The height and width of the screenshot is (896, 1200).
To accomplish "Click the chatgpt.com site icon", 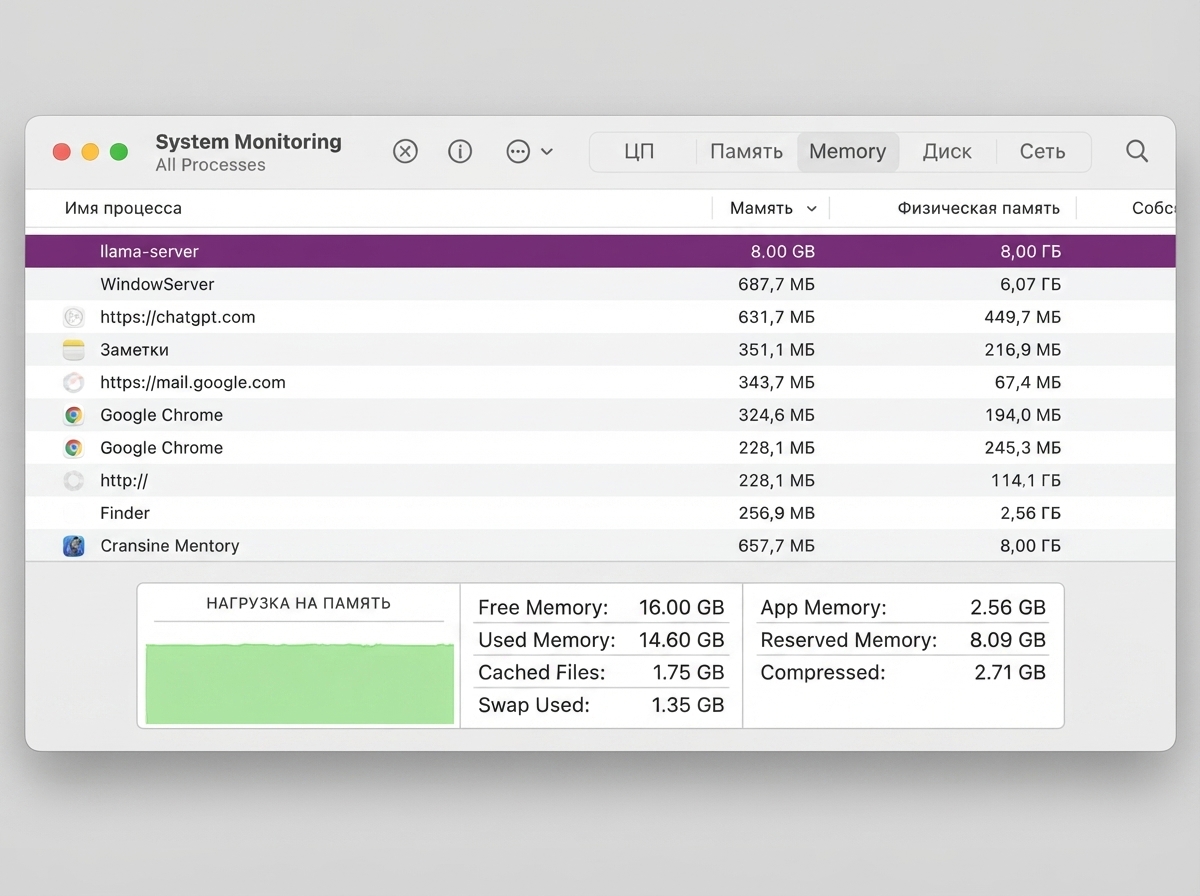I will pos(73,317).
